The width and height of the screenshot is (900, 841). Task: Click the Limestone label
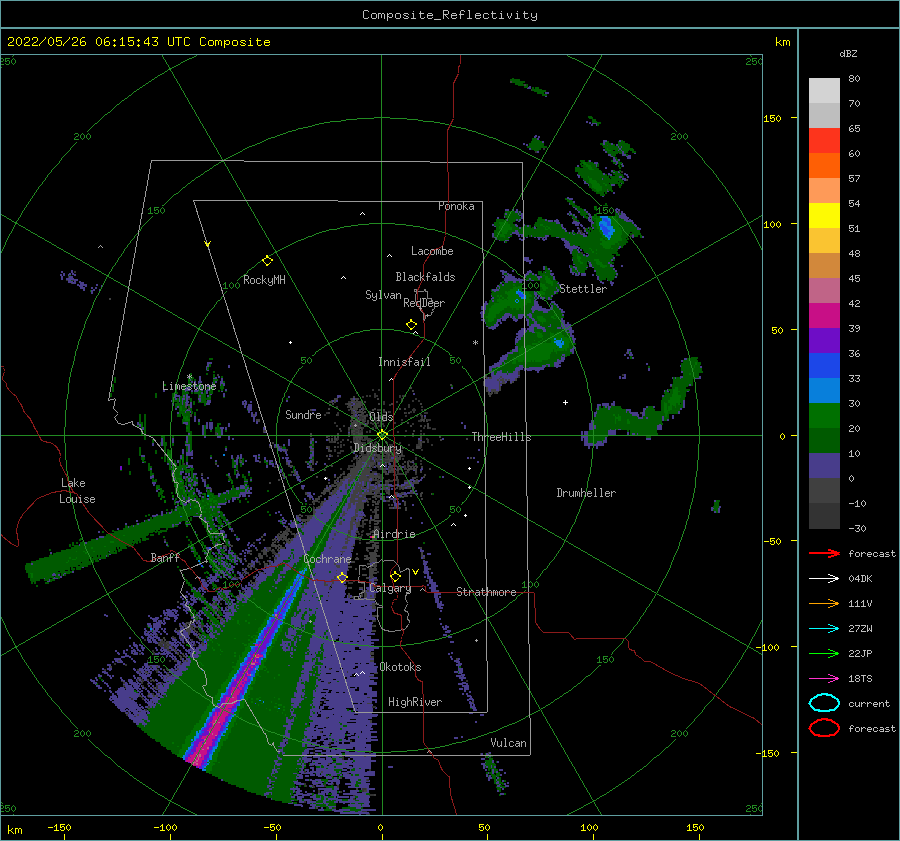tap(189, 386)
